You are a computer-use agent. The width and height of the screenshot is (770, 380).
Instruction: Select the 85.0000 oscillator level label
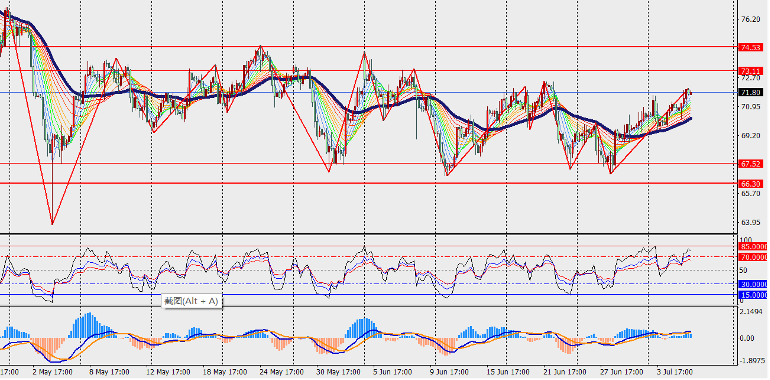753,246
